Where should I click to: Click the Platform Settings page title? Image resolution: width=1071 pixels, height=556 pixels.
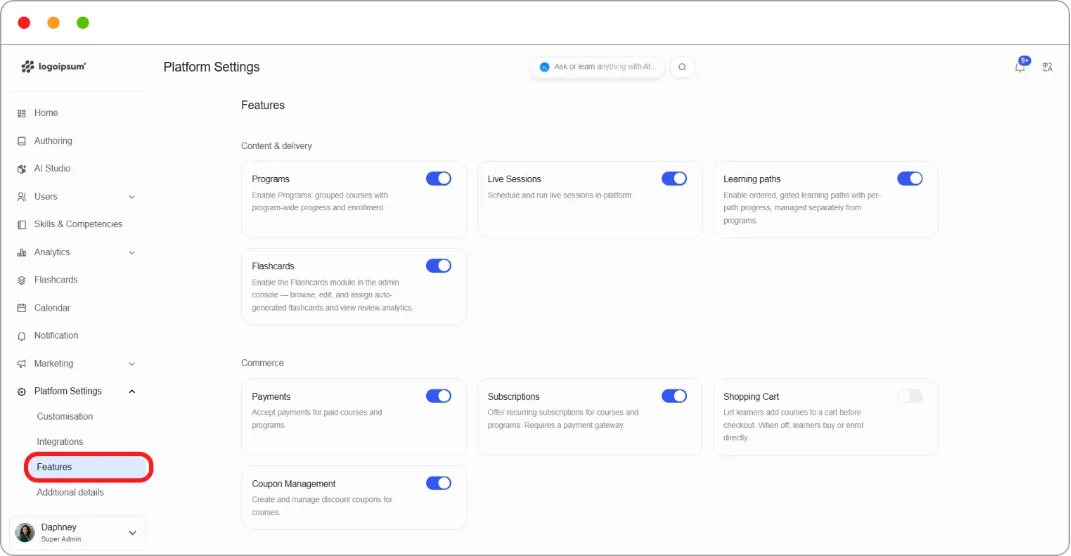tap(212, 67)
